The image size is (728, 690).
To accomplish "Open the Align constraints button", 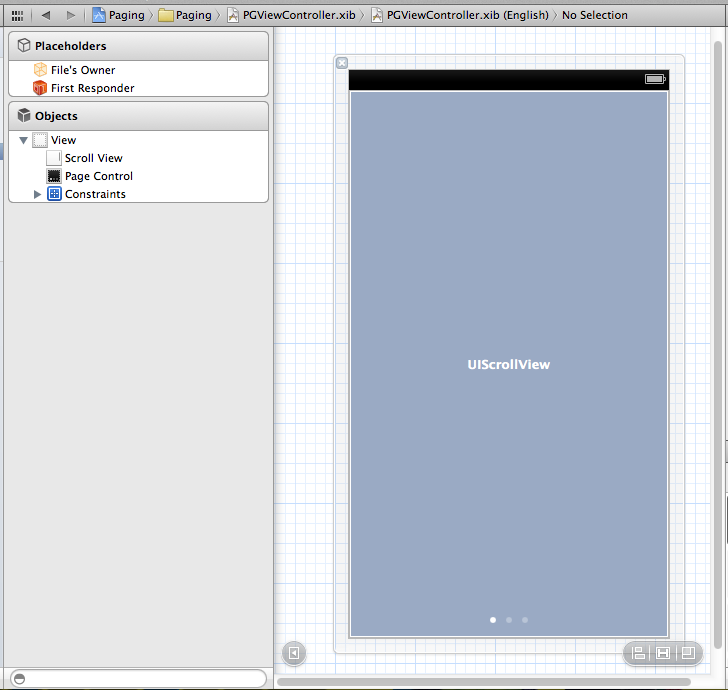I will [639, 653].
